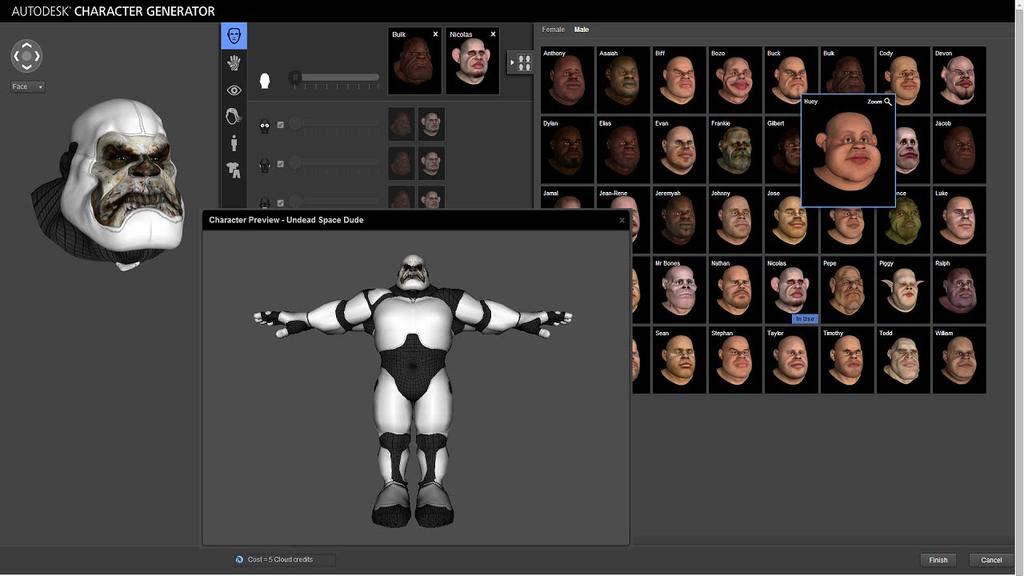
Task: Adjust the eyes region blend slider
Action: (335, 123)
